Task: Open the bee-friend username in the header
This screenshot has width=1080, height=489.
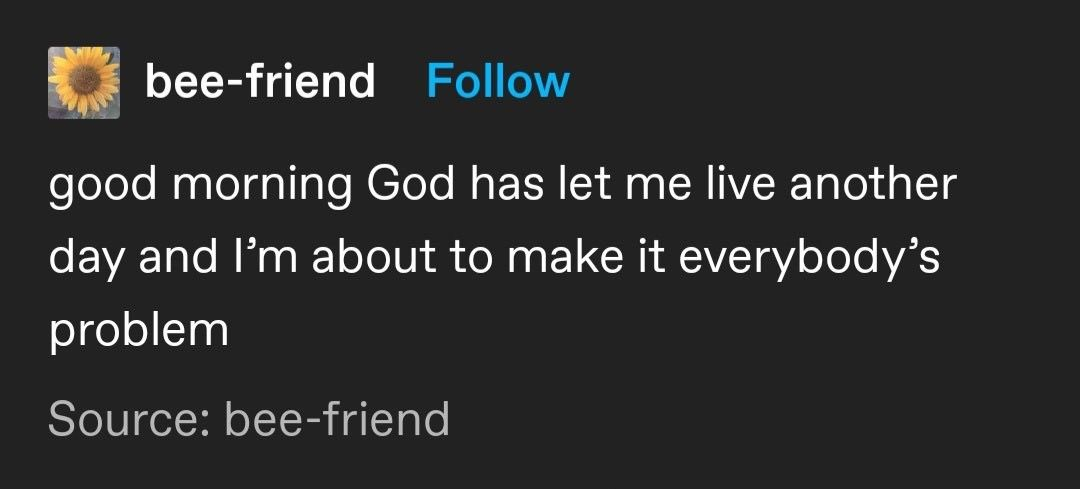Action: point(260,81)
